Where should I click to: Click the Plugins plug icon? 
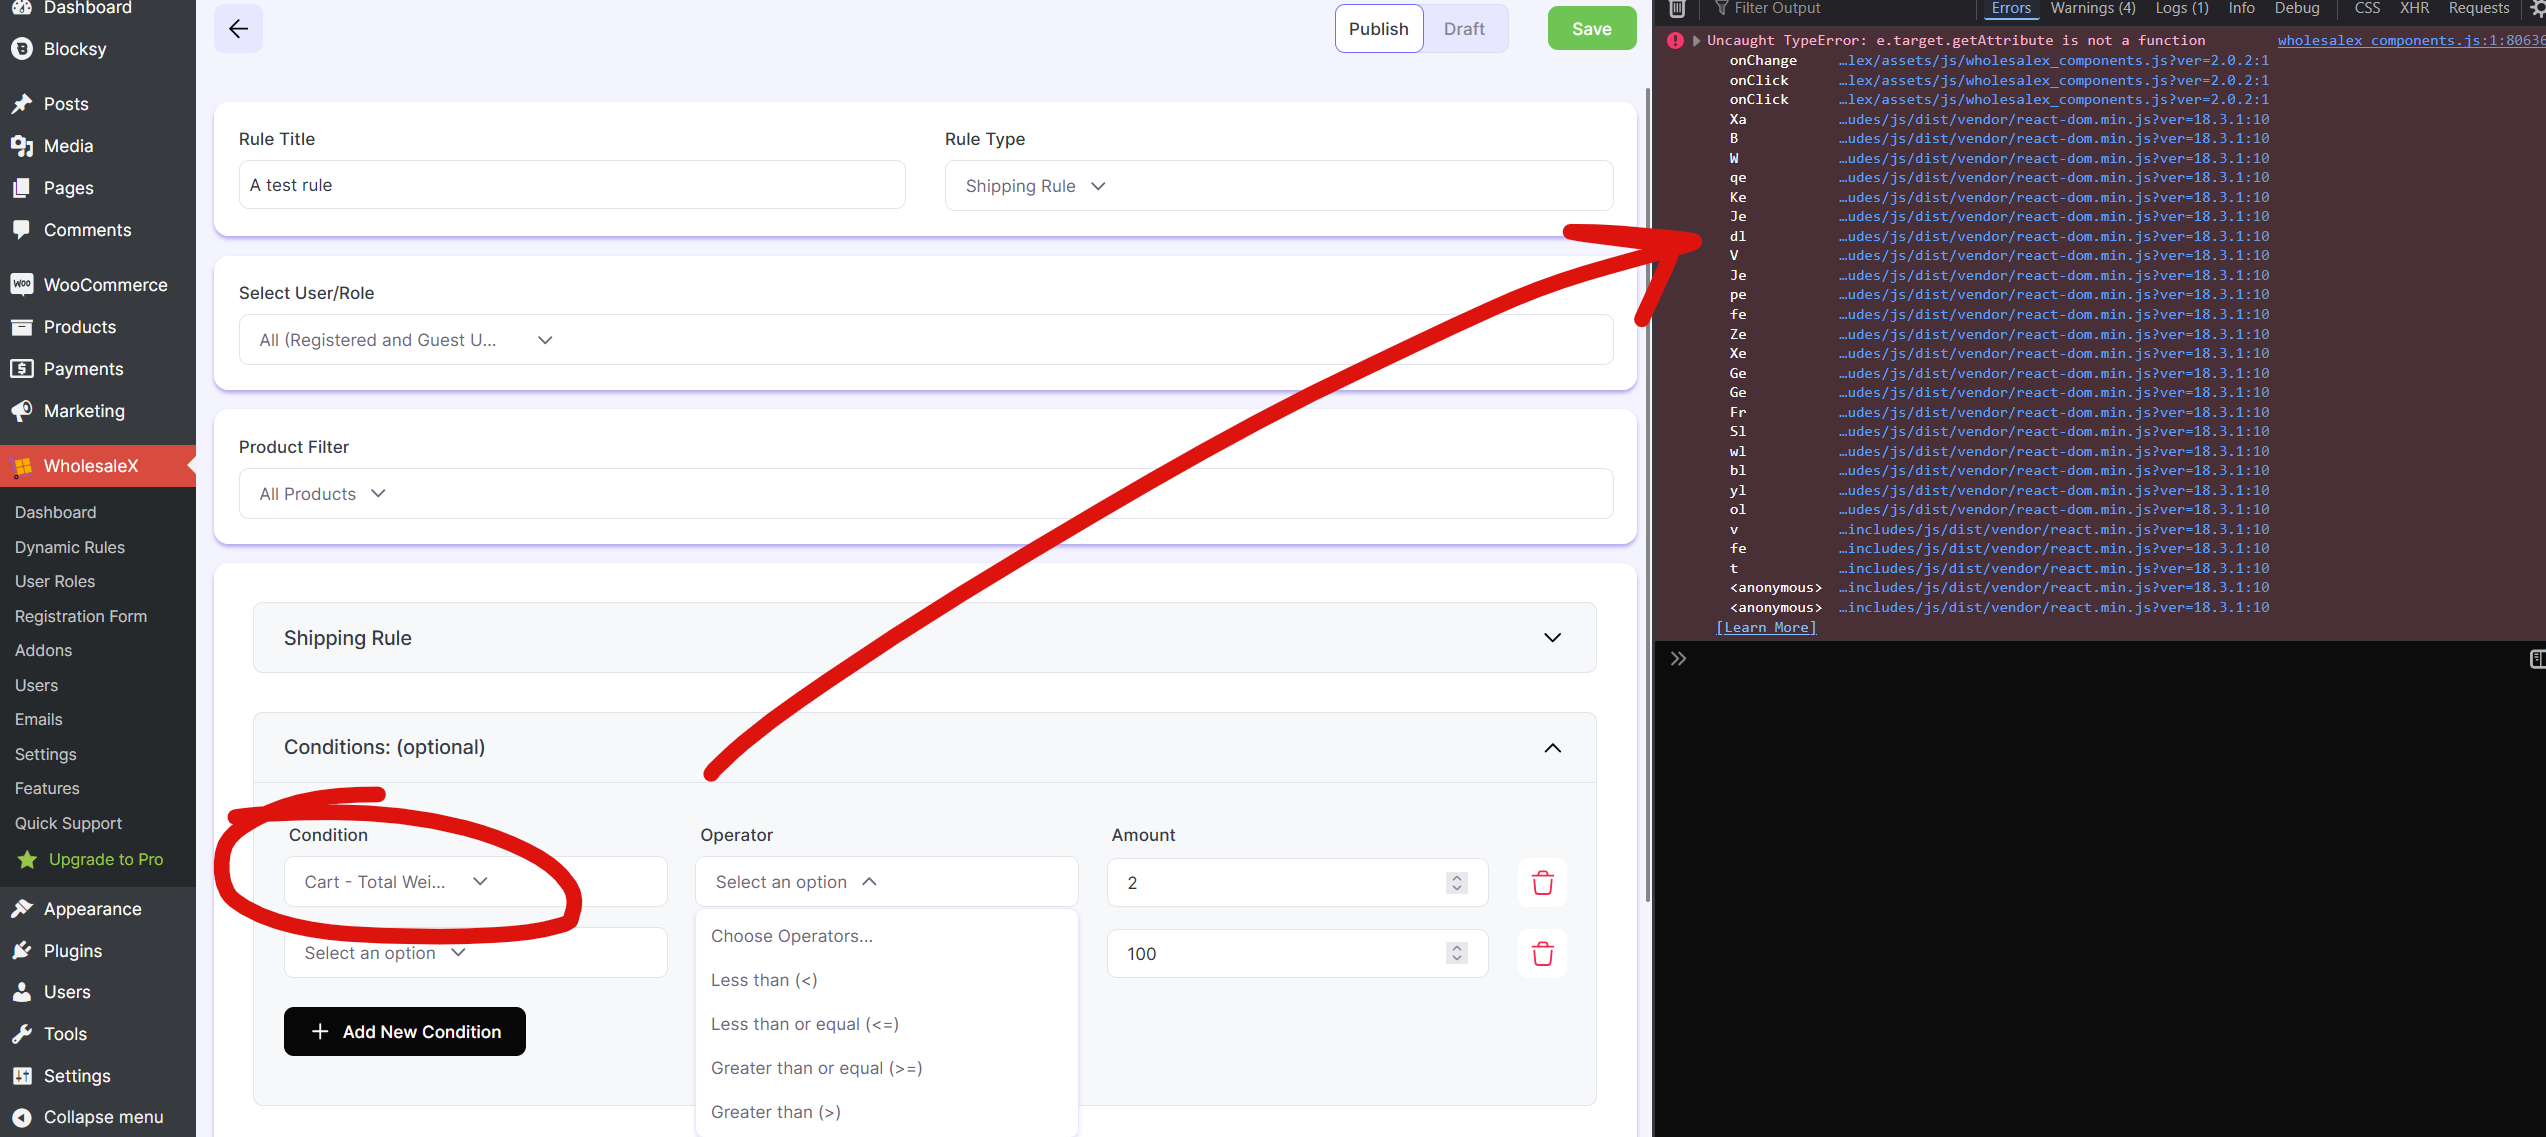[22, 951]
